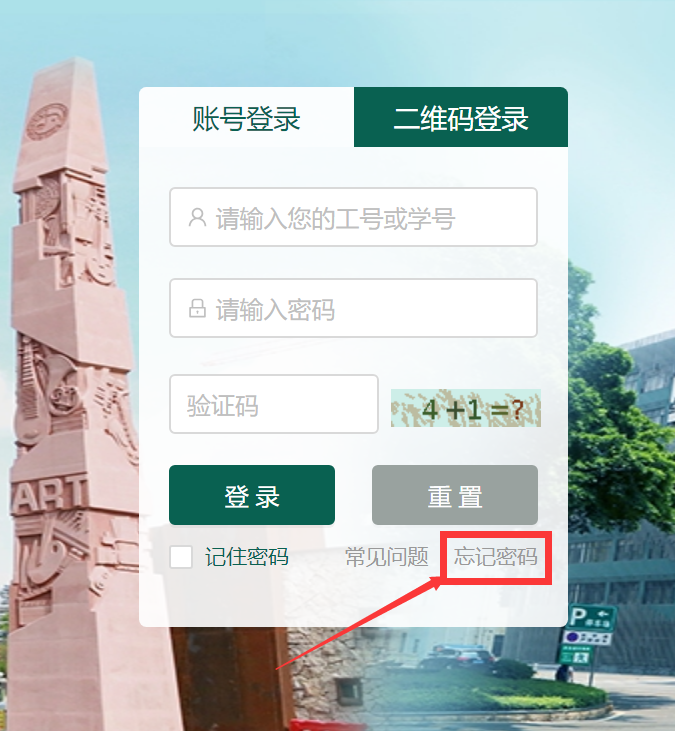Click the padlock icon in password field
This screenshot has width=675, height=731.
(x=197, y=308)
